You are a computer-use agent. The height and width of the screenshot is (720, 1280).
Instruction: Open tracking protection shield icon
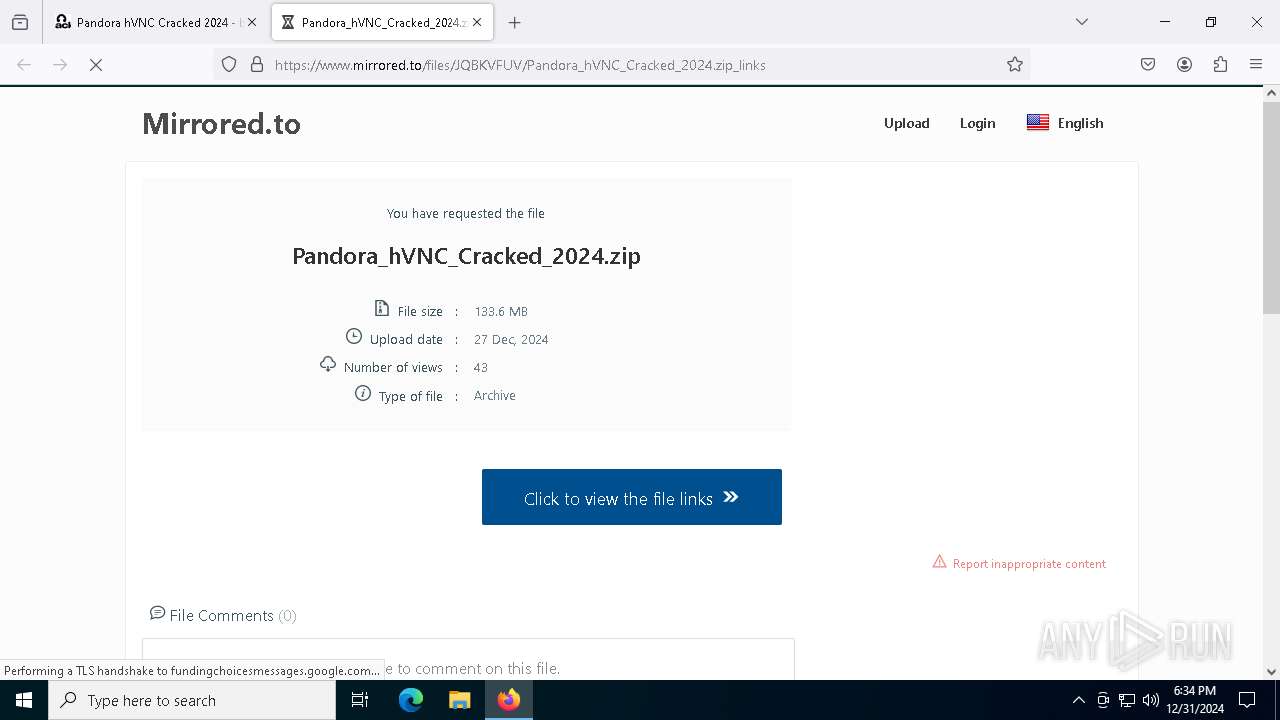pos(229,65)
